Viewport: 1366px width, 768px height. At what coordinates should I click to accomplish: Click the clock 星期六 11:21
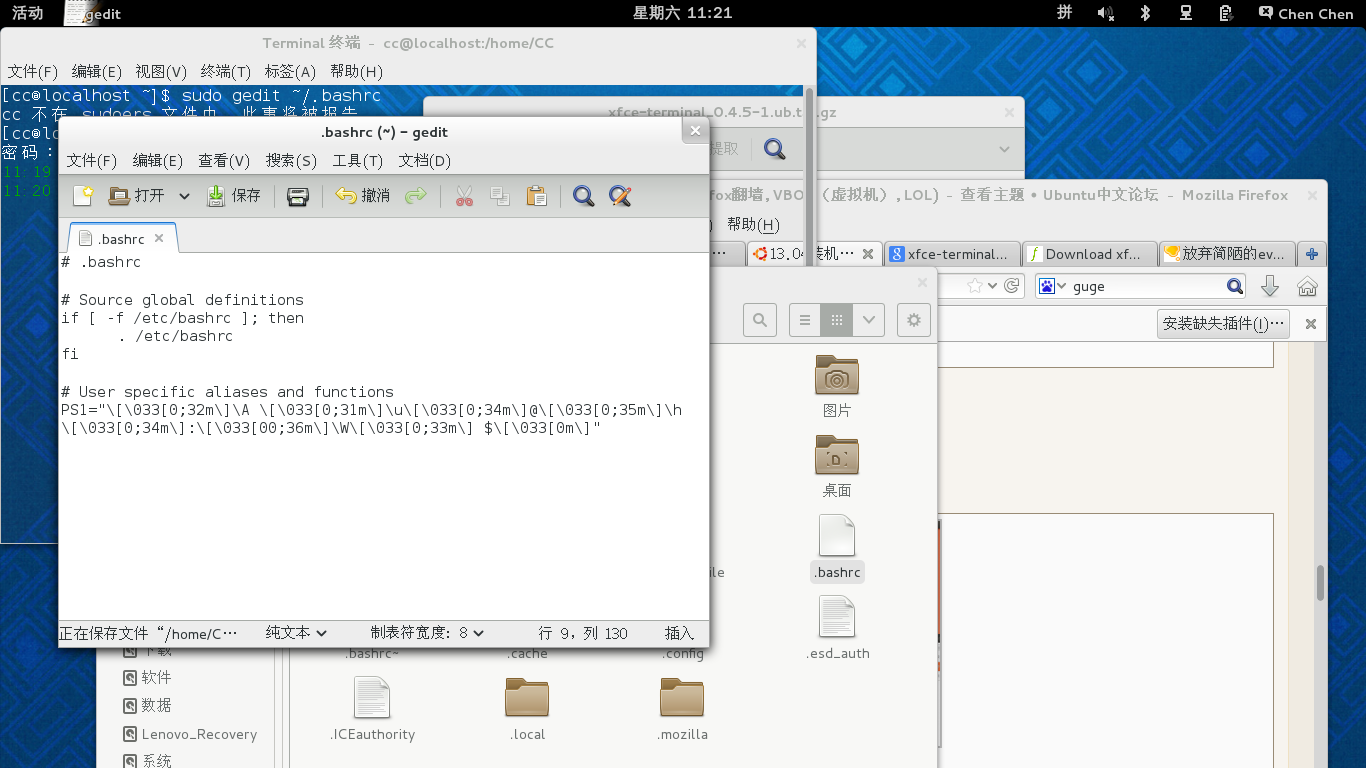(x=683, y=13)
